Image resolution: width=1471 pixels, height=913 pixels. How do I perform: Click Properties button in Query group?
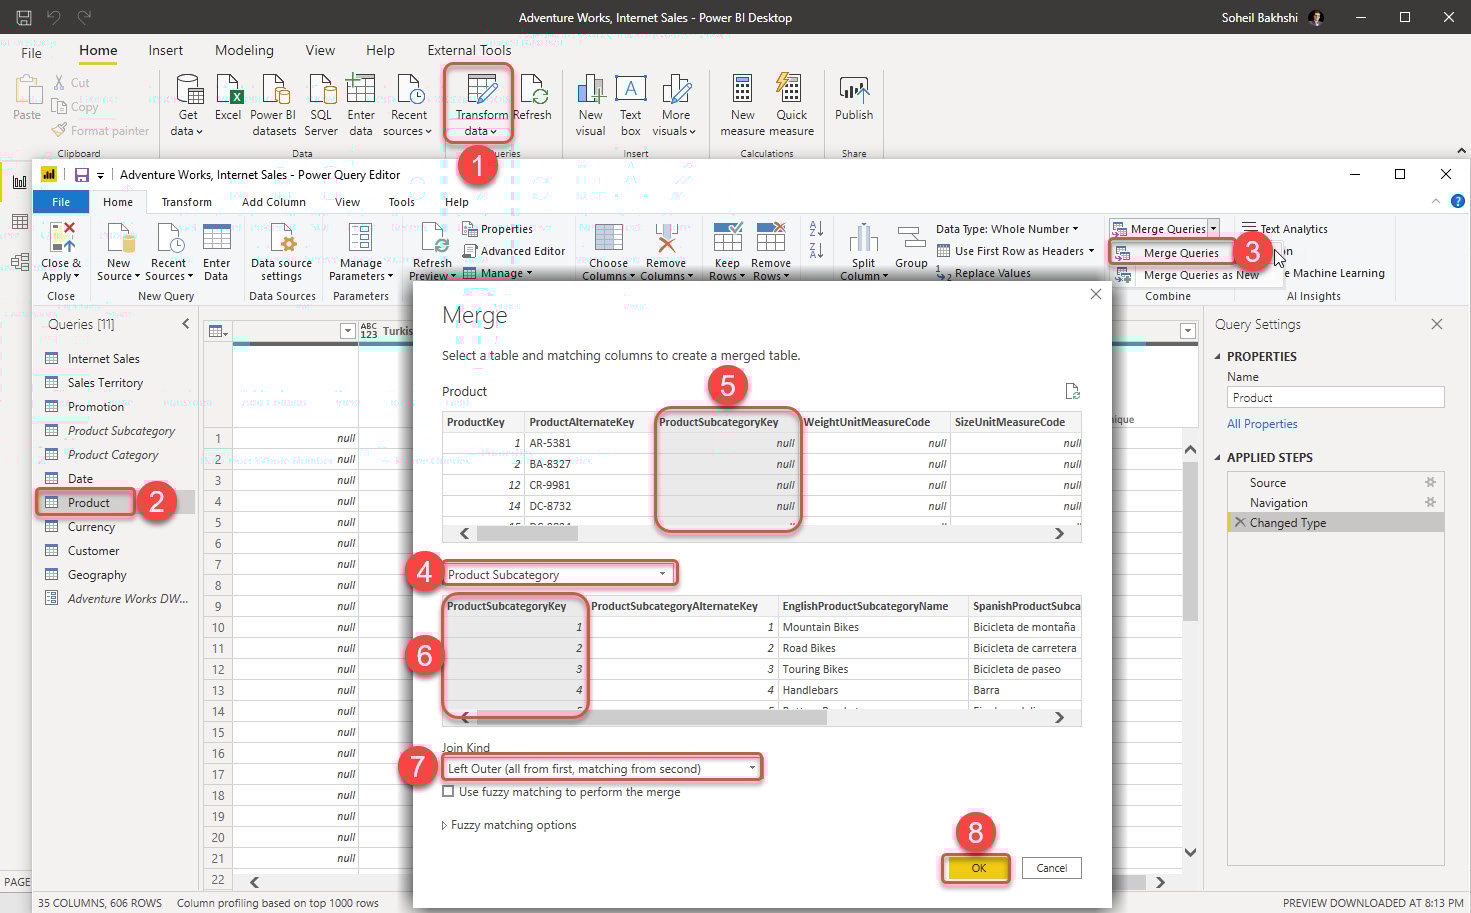[x=498, y=229]
